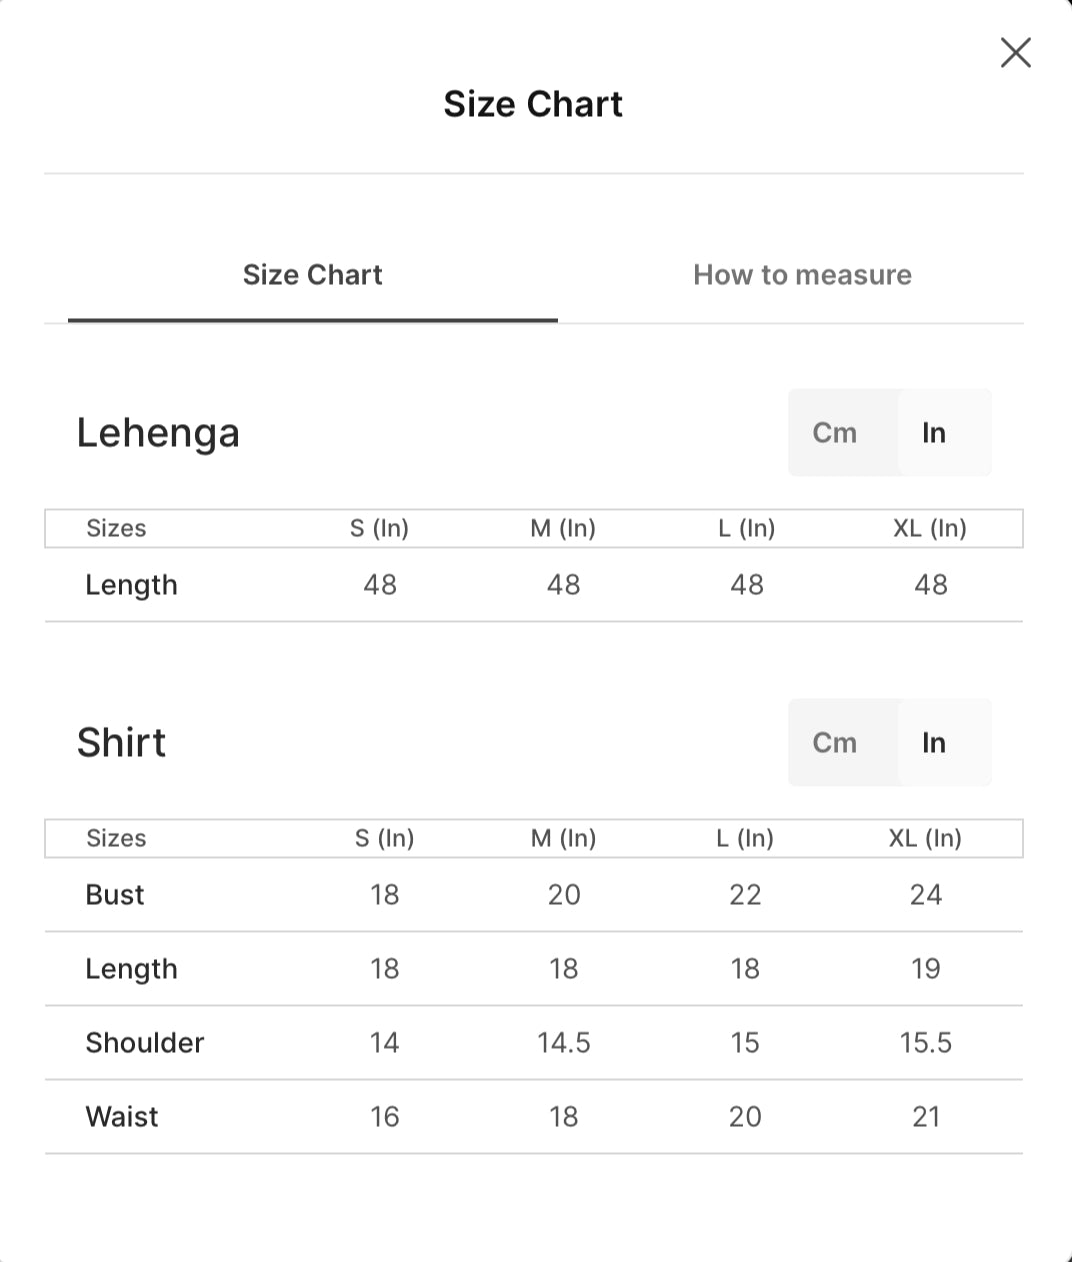This screenshot has width=1072, height=1262.
Task: Click the M shoulder value 14.5
Action: click(564, 1043)
